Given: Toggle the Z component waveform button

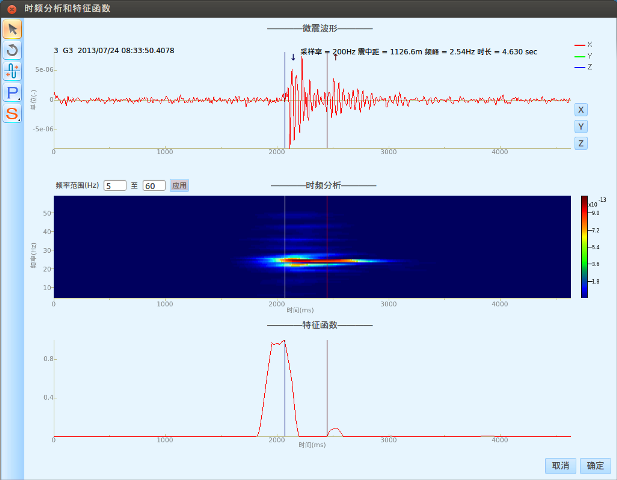Looking at the screenshot, I should coord(581,143).
